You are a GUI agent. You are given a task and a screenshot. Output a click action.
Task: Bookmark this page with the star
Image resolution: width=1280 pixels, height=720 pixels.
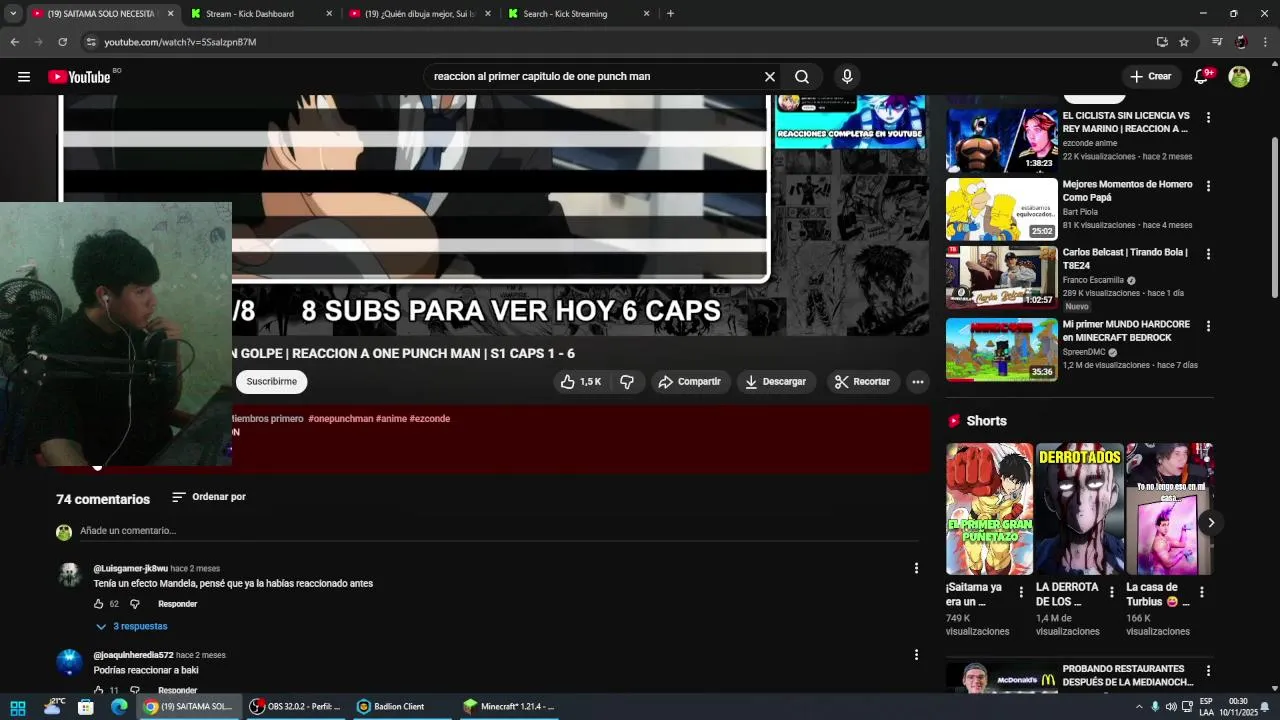[x=1184, y=42]
